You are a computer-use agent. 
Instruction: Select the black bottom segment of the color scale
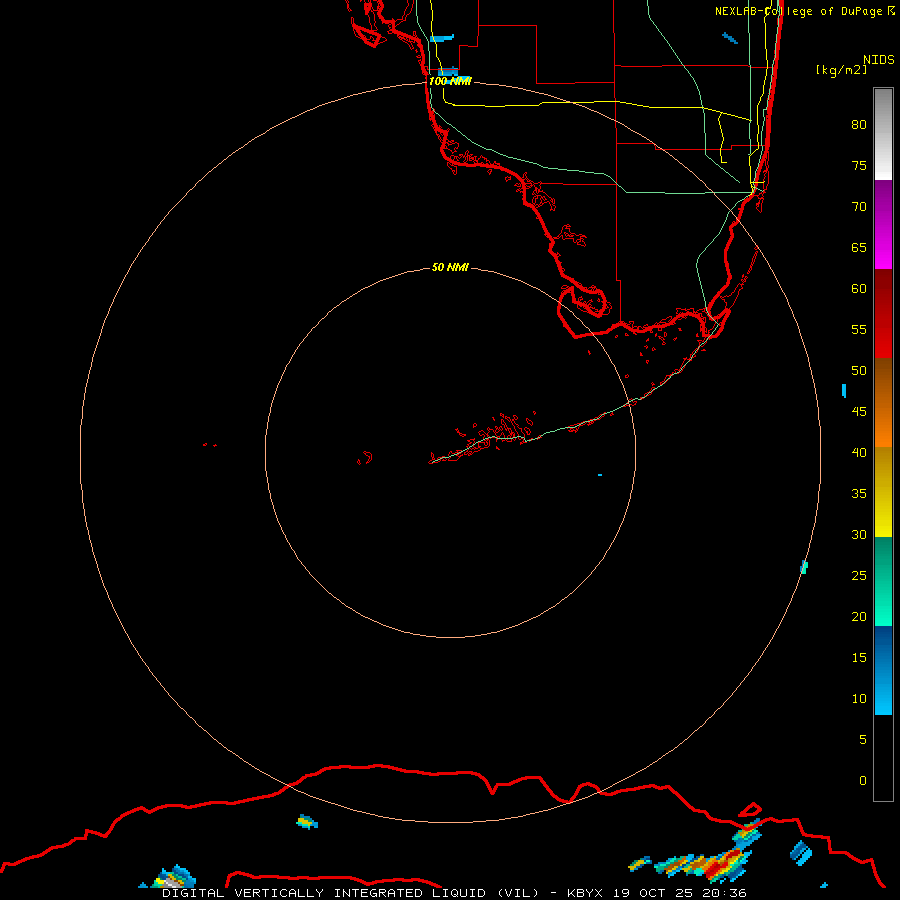[883, 758]
